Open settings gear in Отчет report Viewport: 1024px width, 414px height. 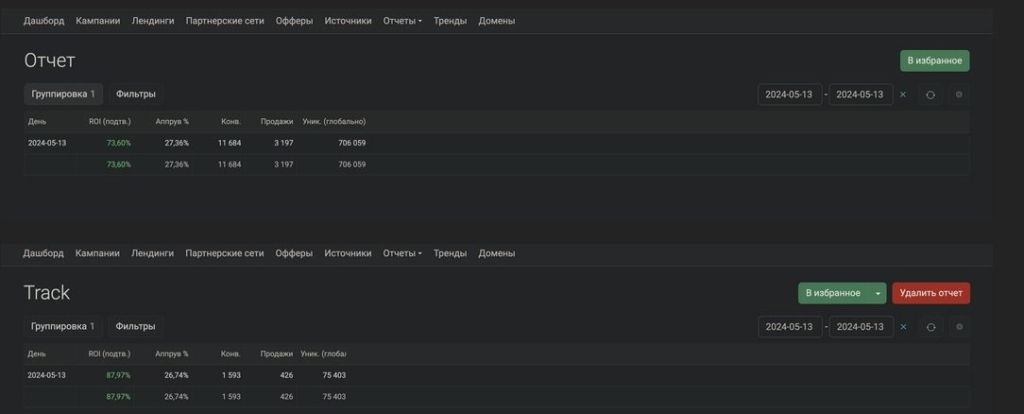(x=959, y=95)
